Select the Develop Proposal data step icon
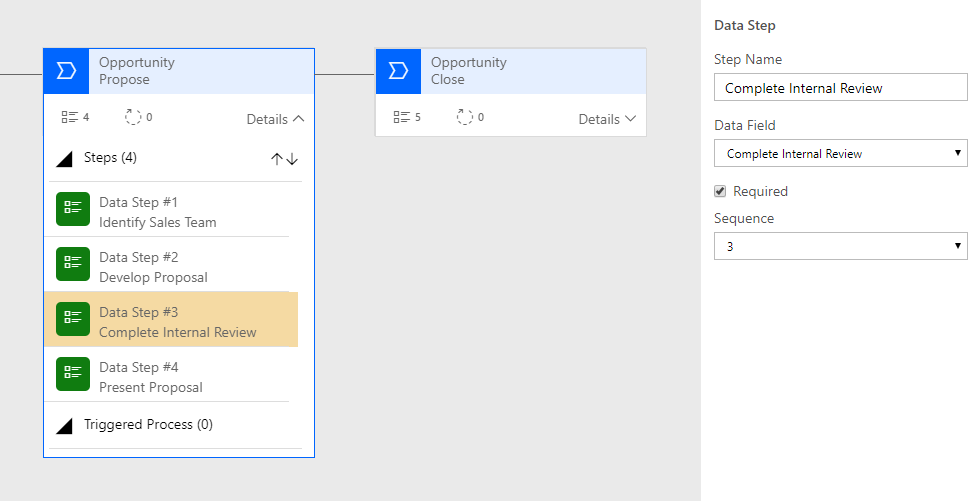979x501 pixels. coord(73,264)
